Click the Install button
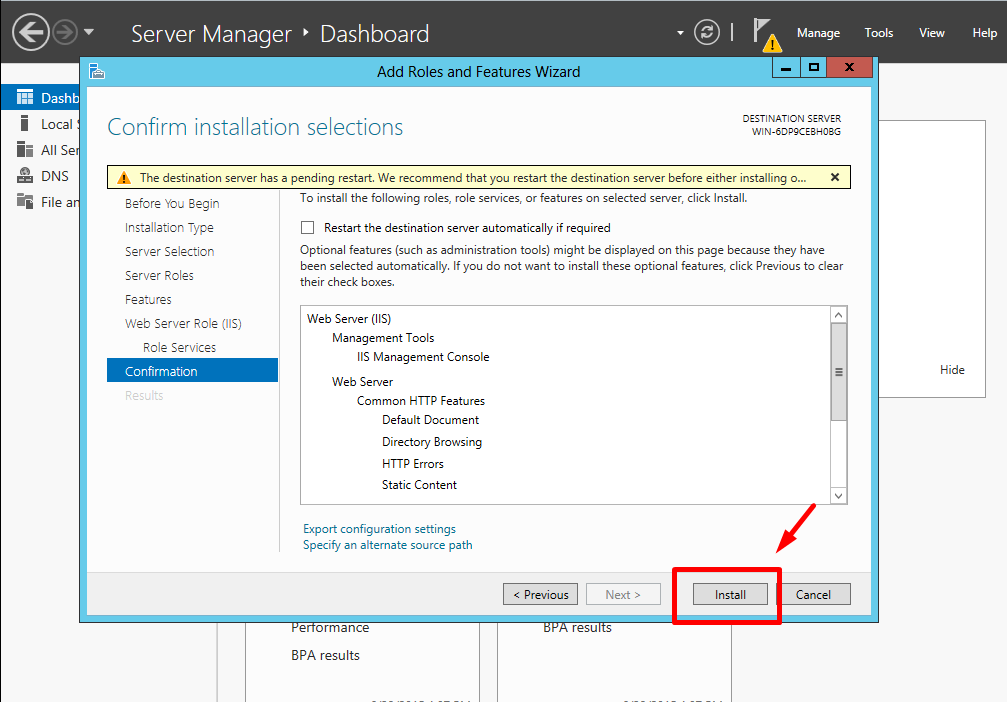This screenshot has height=702, width=1007. click(x=730, y=594)
